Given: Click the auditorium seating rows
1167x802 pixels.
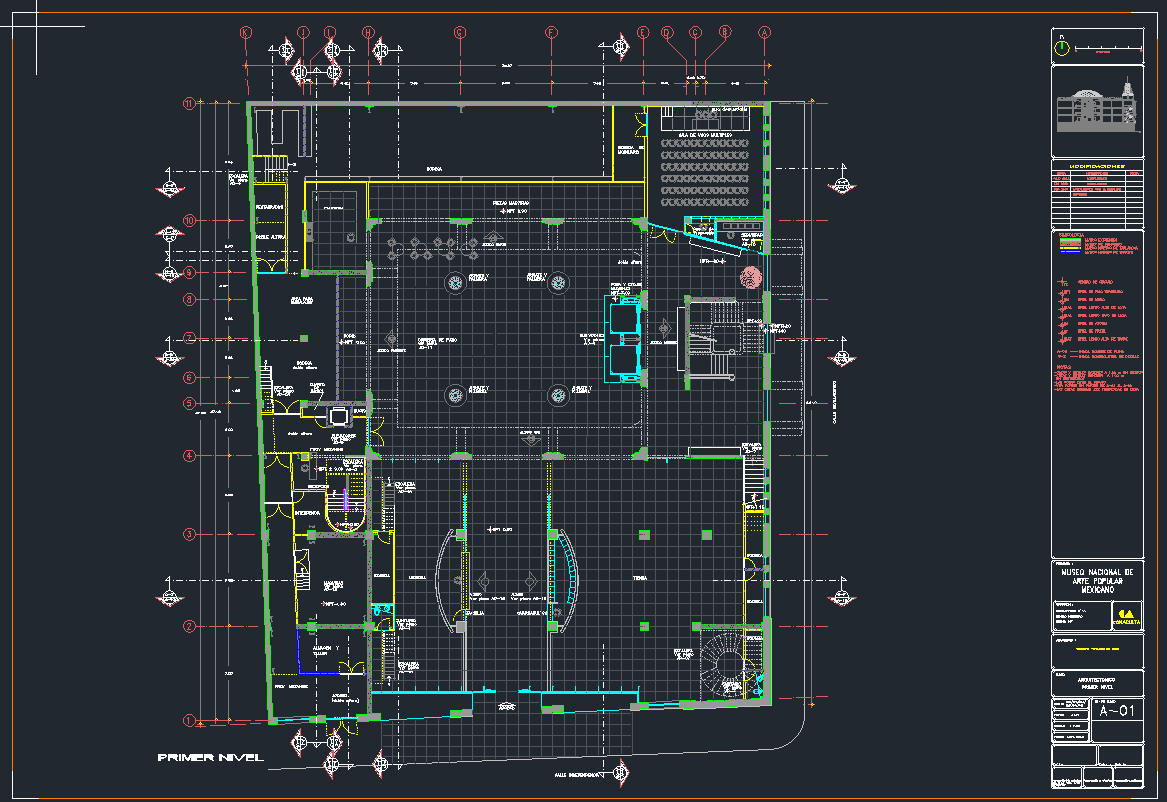Looking at the screenshot, I should pyautogui.click(x=705, y=175).
